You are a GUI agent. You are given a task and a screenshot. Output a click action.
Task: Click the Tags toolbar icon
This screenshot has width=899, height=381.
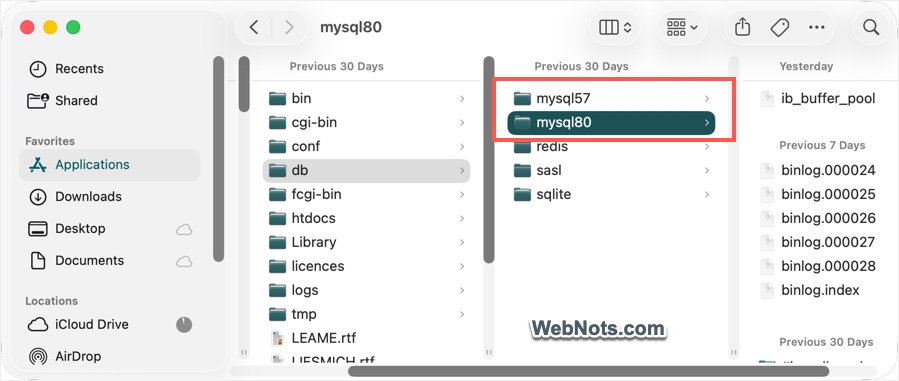point(779,27)
